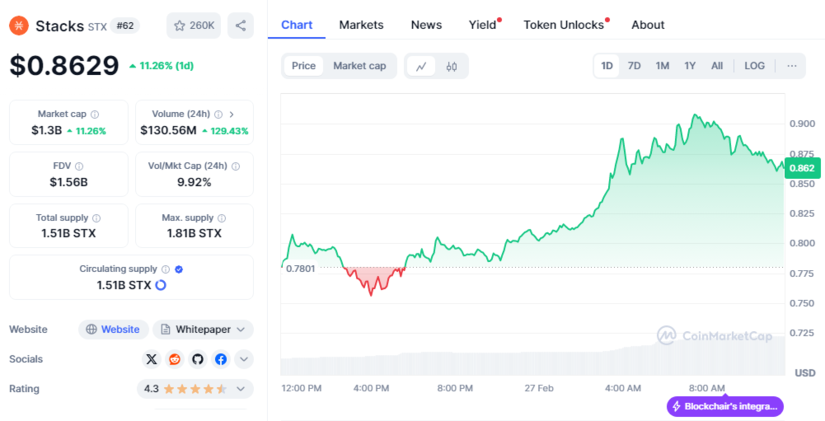Open the GitHub social link

198,359
